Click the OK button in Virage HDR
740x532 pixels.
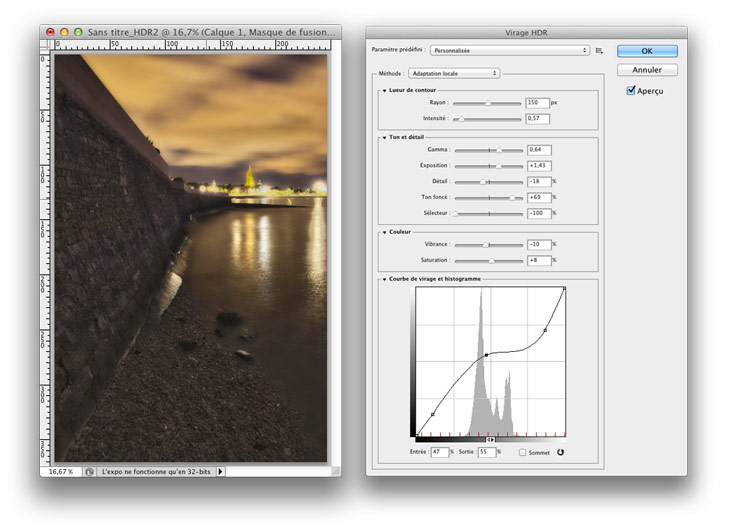click(647, 51)
